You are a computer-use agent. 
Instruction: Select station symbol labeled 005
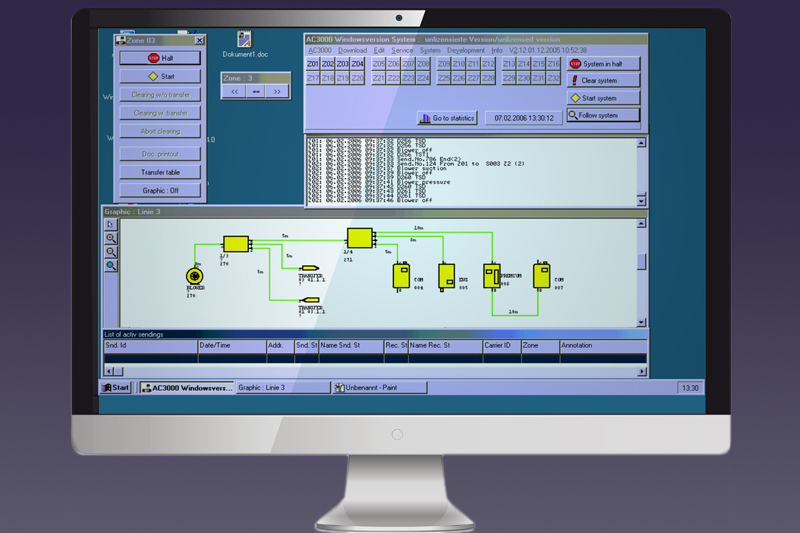pos(446,276)
